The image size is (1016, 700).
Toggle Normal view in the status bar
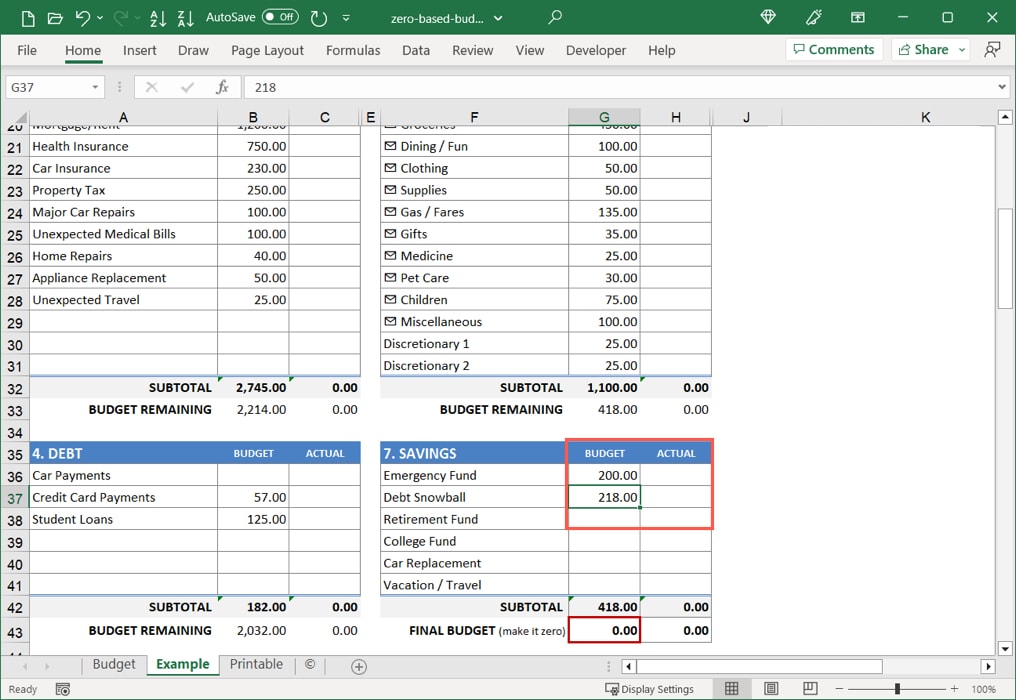[x=731, y=689]
